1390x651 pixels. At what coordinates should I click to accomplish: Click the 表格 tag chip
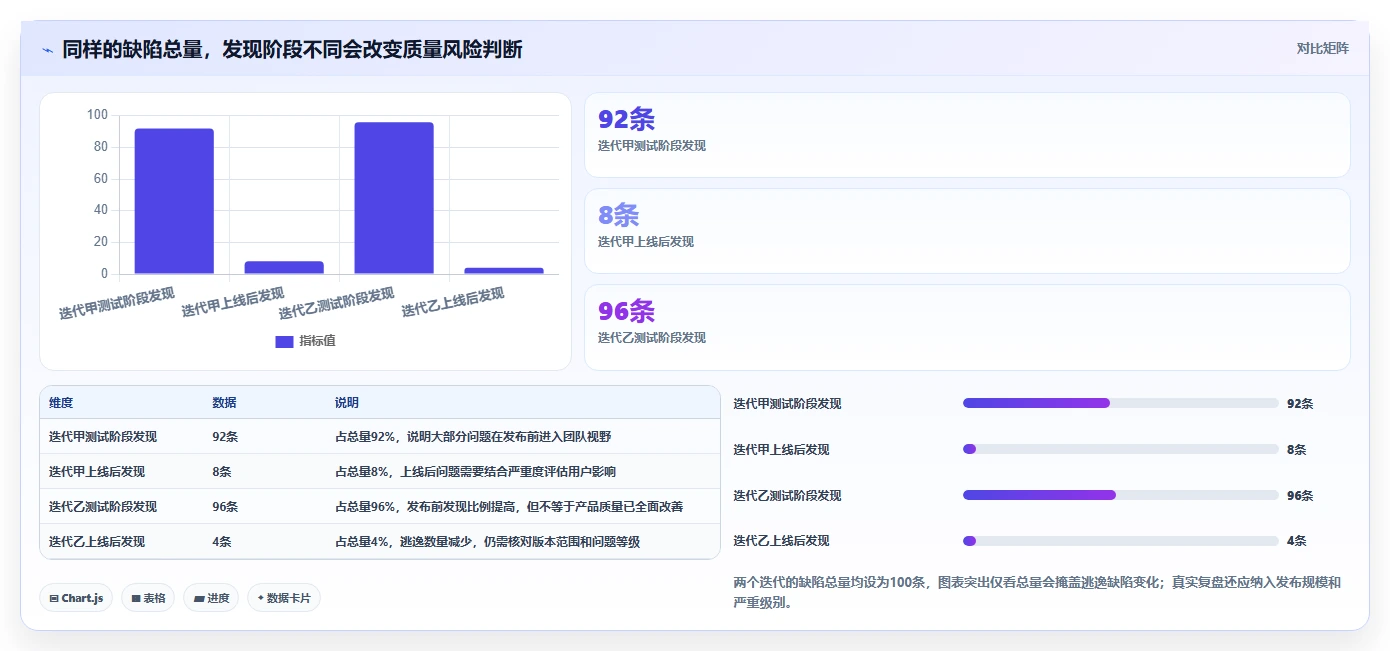point(148,598)
